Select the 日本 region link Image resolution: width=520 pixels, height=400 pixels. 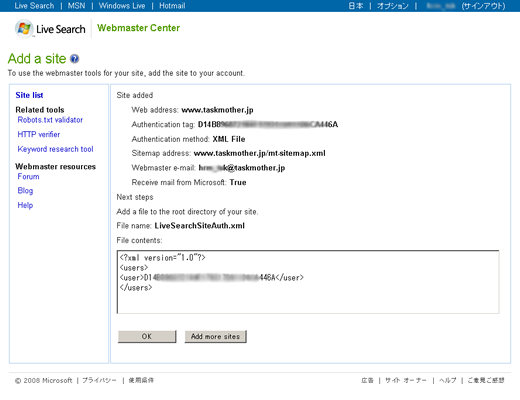pyautogui.click(x=356, y=6)
